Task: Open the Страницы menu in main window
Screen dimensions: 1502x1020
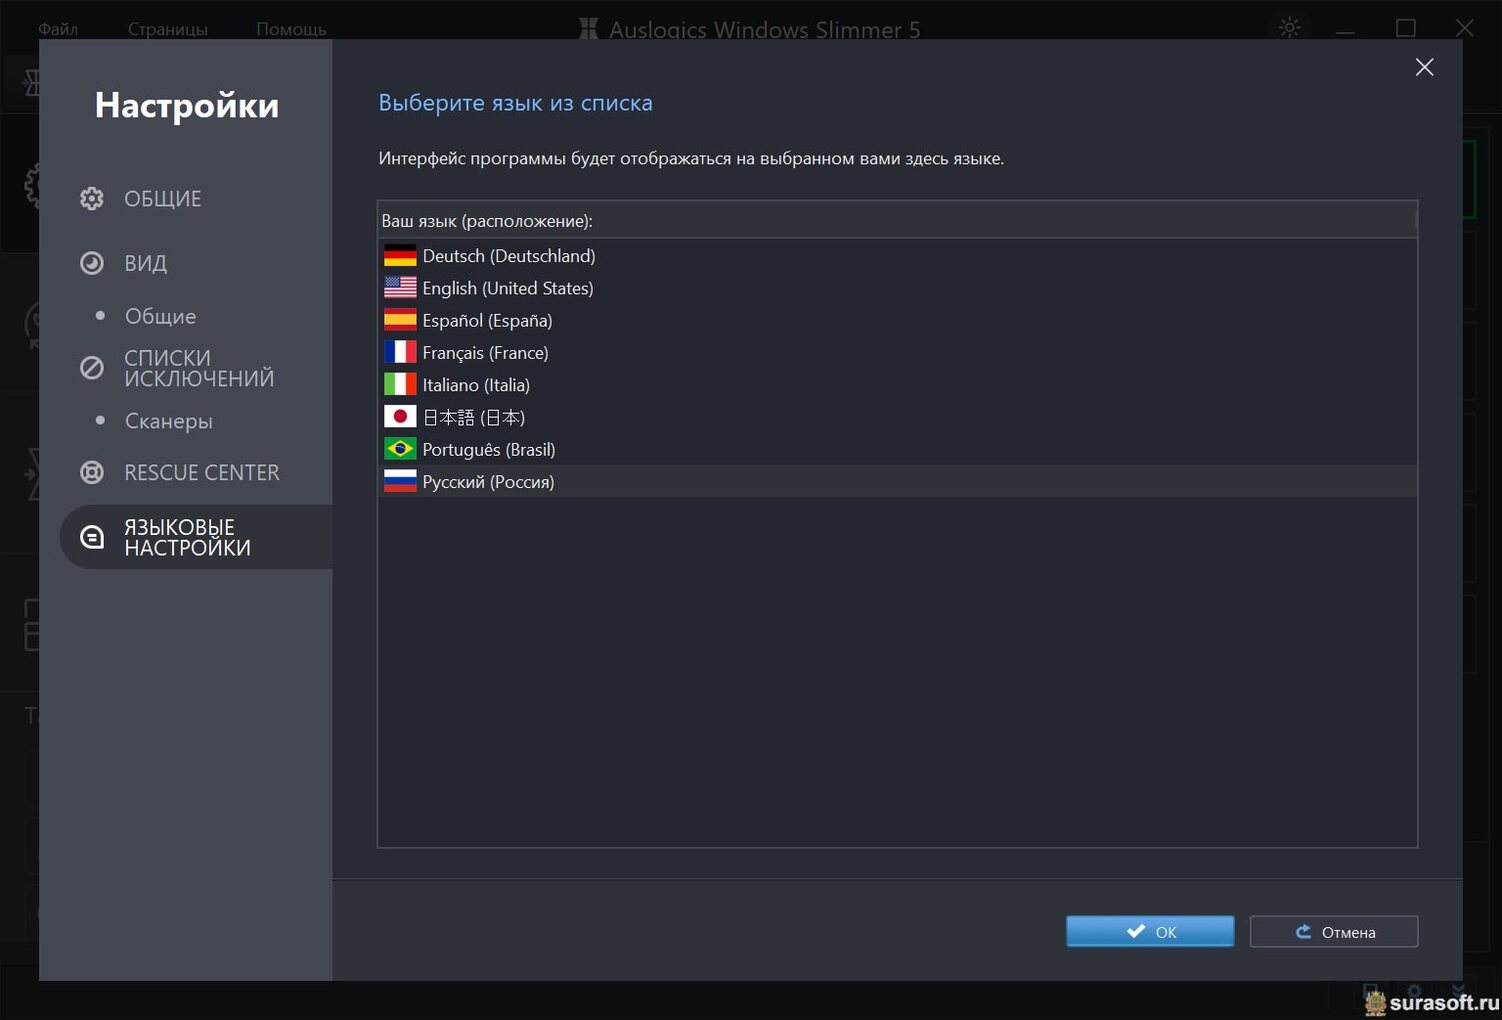Action: coord(168,29)
